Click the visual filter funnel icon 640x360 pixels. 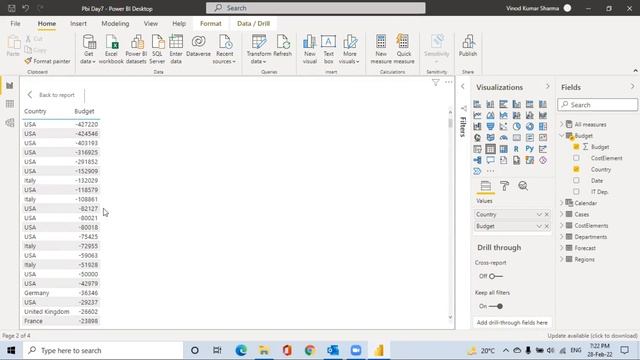pyautogui.click(x=436, y=82)
